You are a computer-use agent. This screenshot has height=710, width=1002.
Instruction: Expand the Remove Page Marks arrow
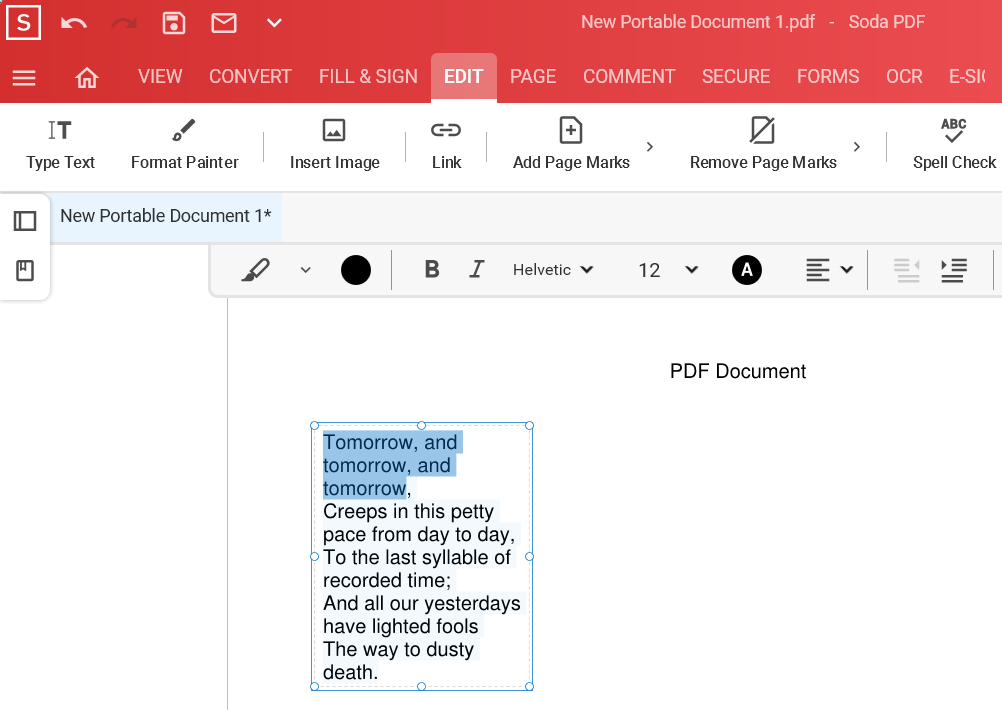click(x=857, y=147)
